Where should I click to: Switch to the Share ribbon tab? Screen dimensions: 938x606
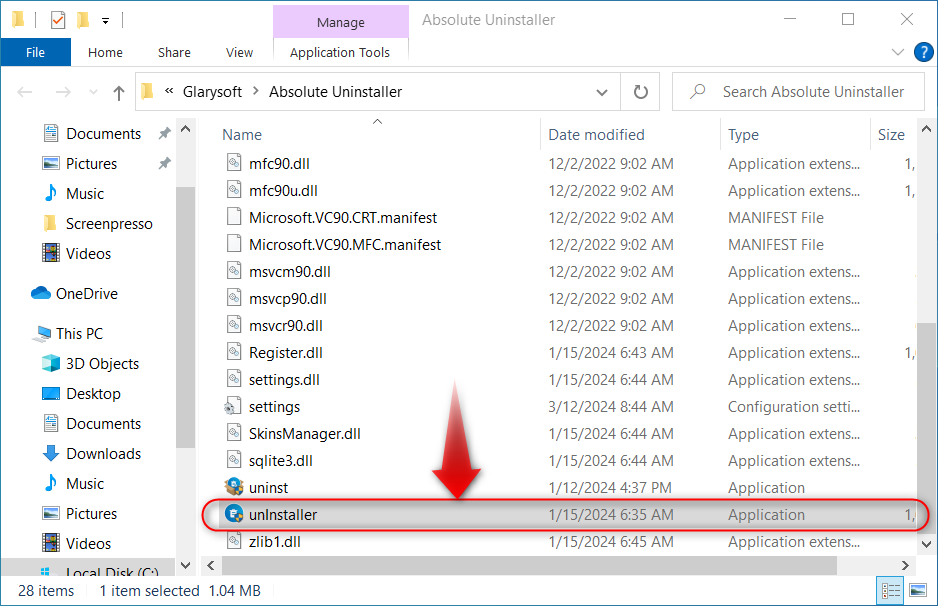pos(174,52)
